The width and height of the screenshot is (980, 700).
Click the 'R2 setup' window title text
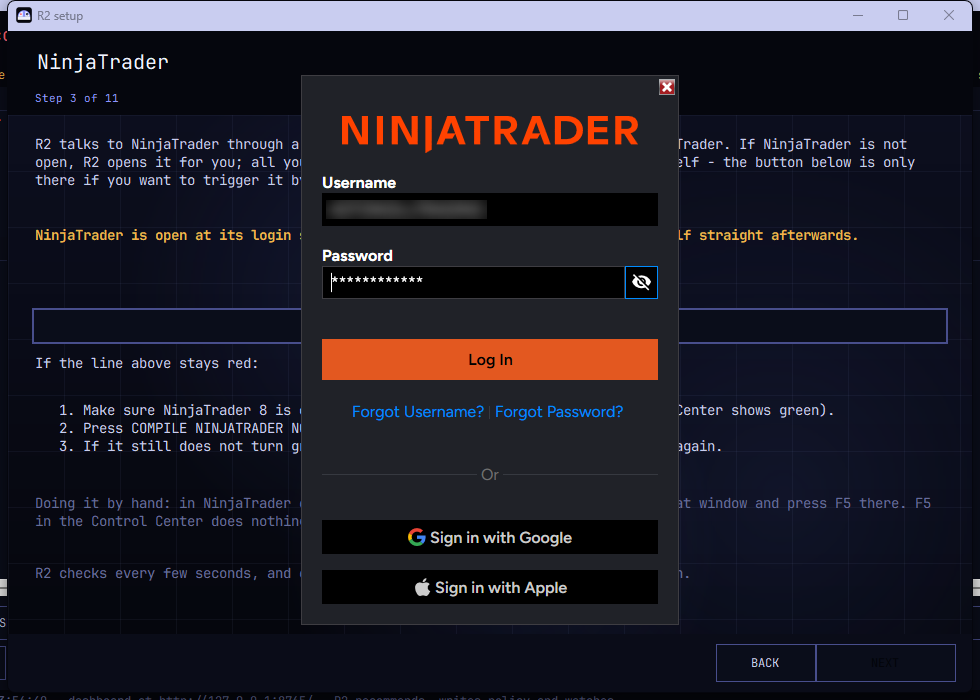tap(60, 16)
